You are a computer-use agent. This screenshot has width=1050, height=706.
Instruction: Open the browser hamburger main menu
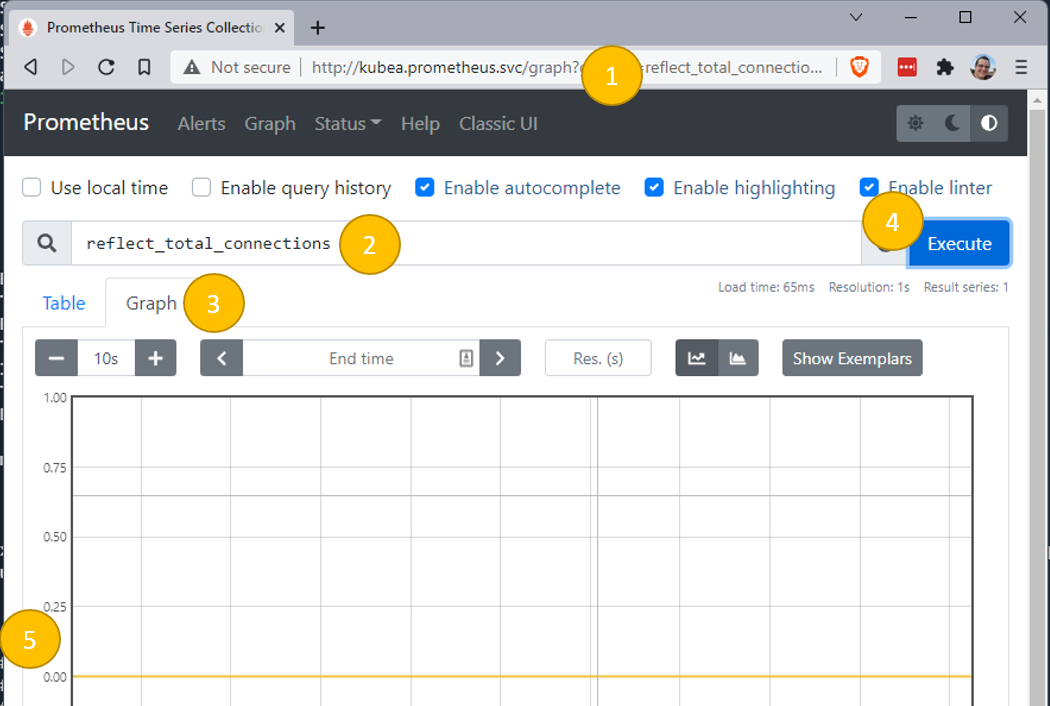click(x=1021, y=67)
